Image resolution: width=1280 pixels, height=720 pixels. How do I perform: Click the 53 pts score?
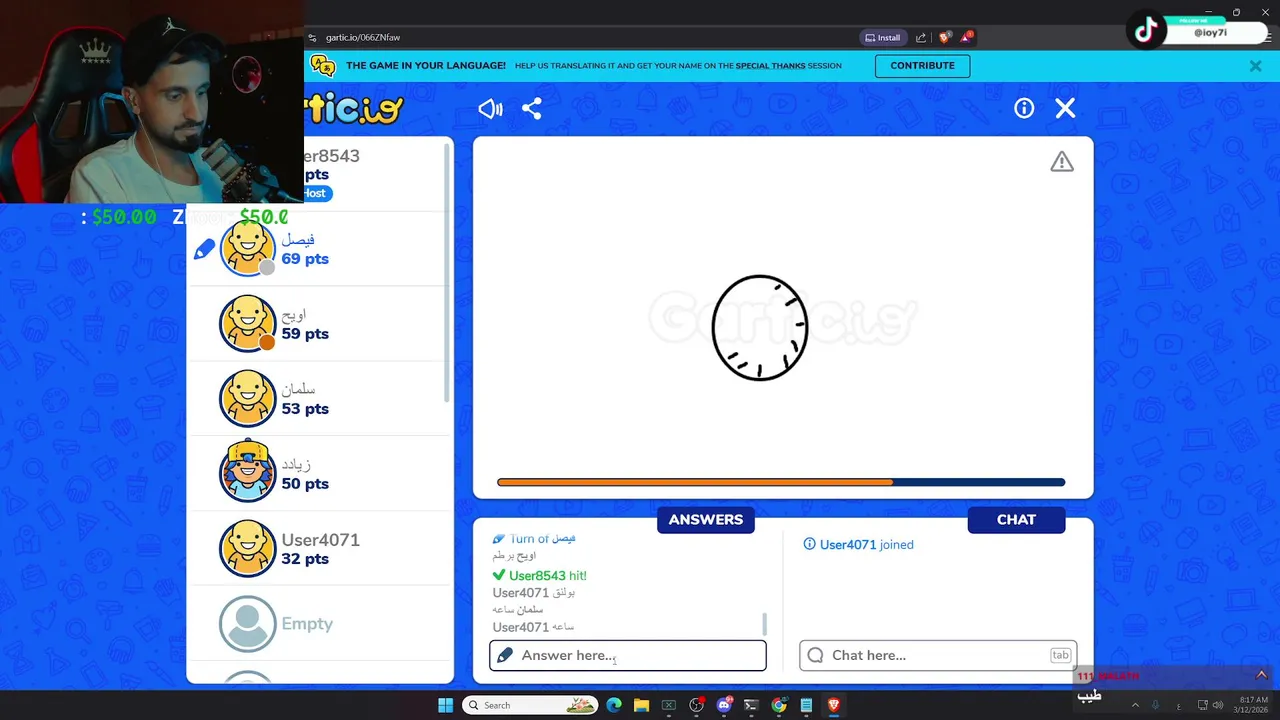[x=305, y=409]
